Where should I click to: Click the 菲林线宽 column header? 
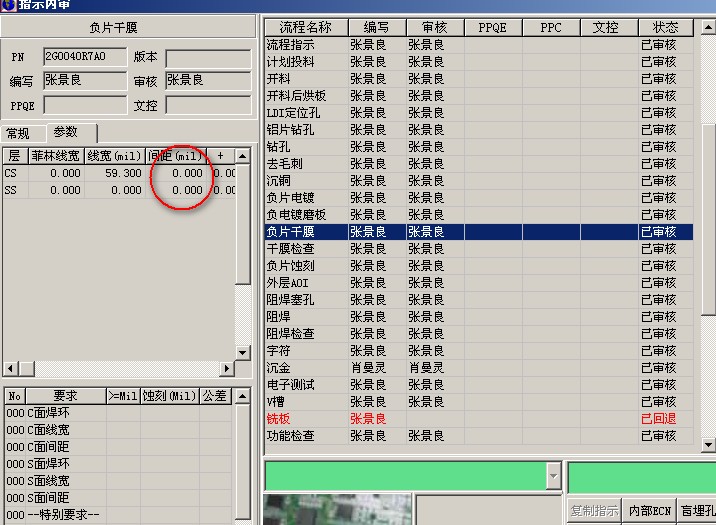[x=56, y=156]
